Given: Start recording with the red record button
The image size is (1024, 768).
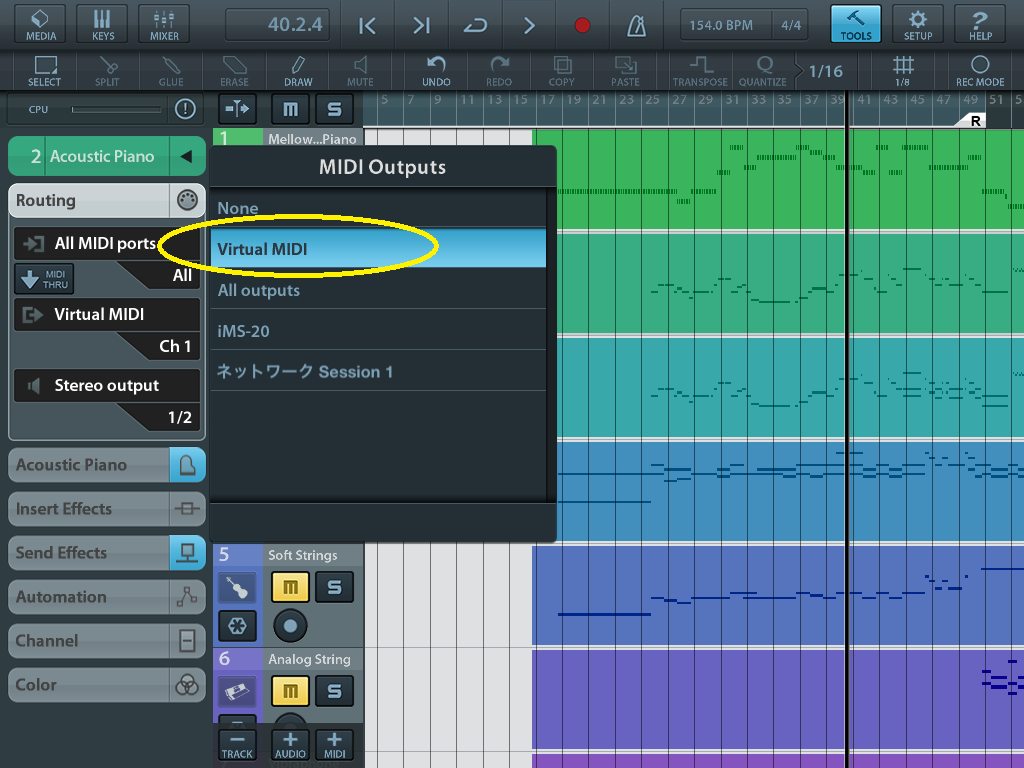Looking at the screenshot, I should click(582, 25).
